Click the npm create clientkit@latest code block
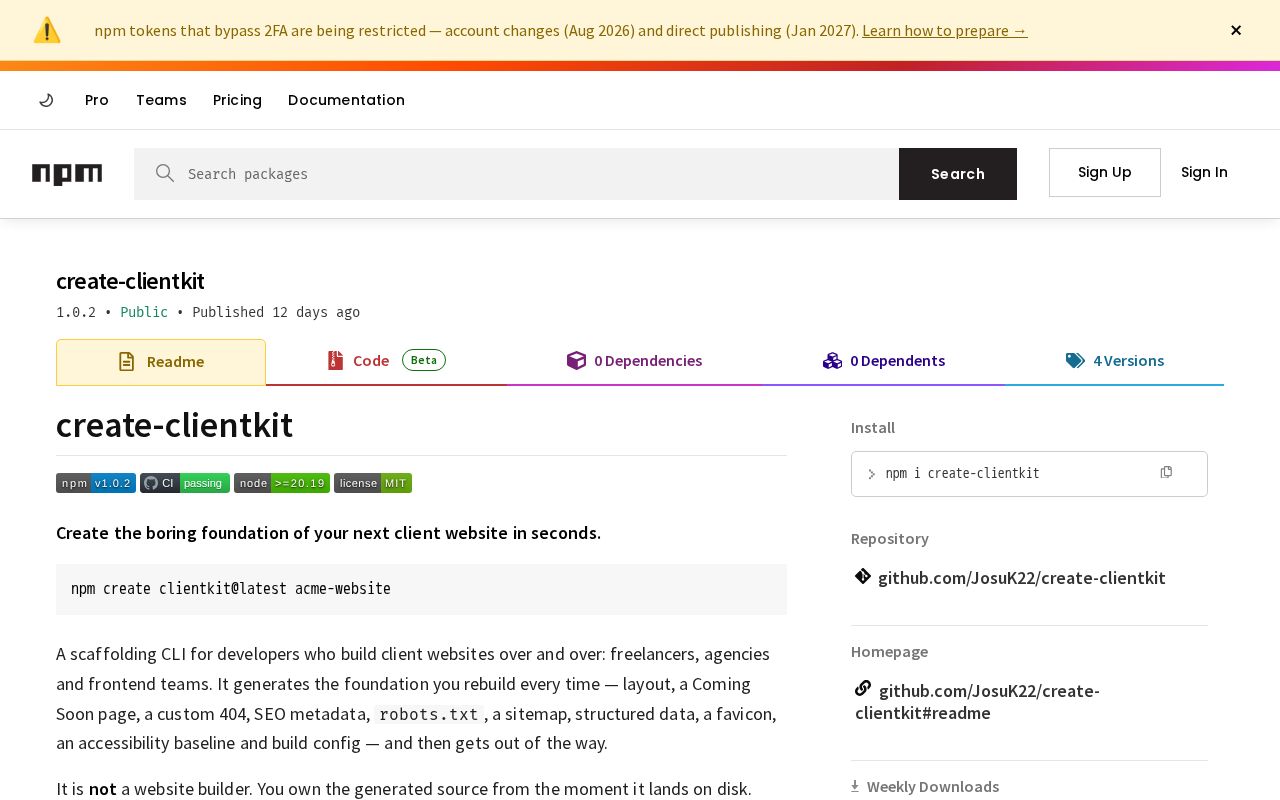1280x800 pixels. (x=421, y=589)
